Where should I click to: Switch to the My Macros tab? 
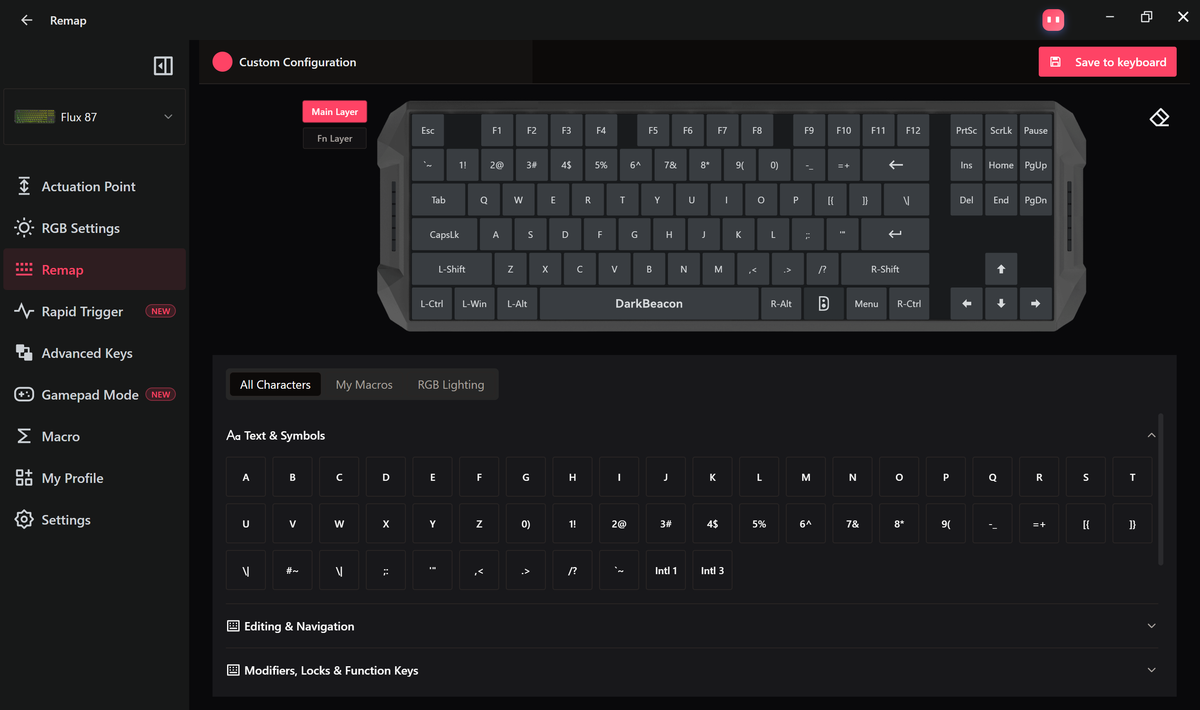click(364, 384)
